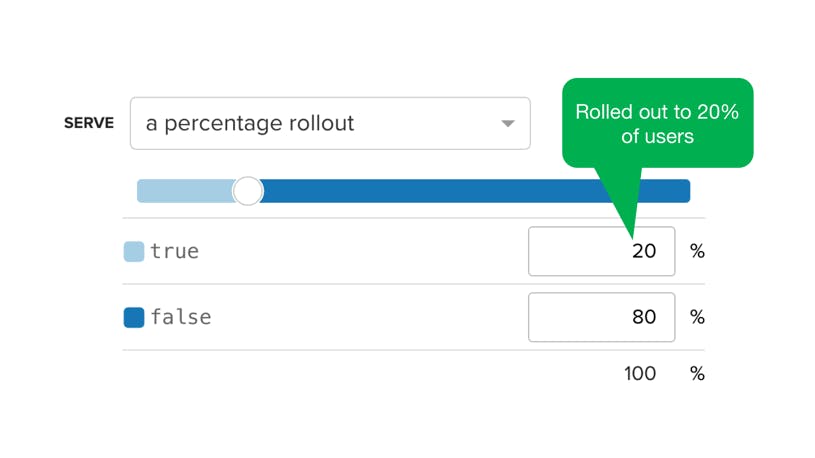This screenshot has width=815, height=458.
Task: Click the false variation label
Action: click(181, 317)
